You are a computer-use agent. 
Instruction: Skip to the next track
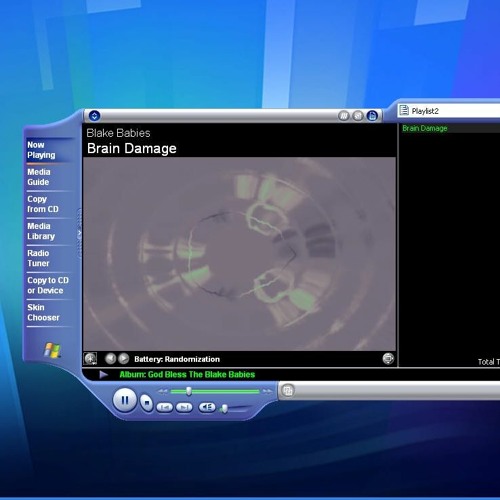pyautogui.click(x=184, y=407)
